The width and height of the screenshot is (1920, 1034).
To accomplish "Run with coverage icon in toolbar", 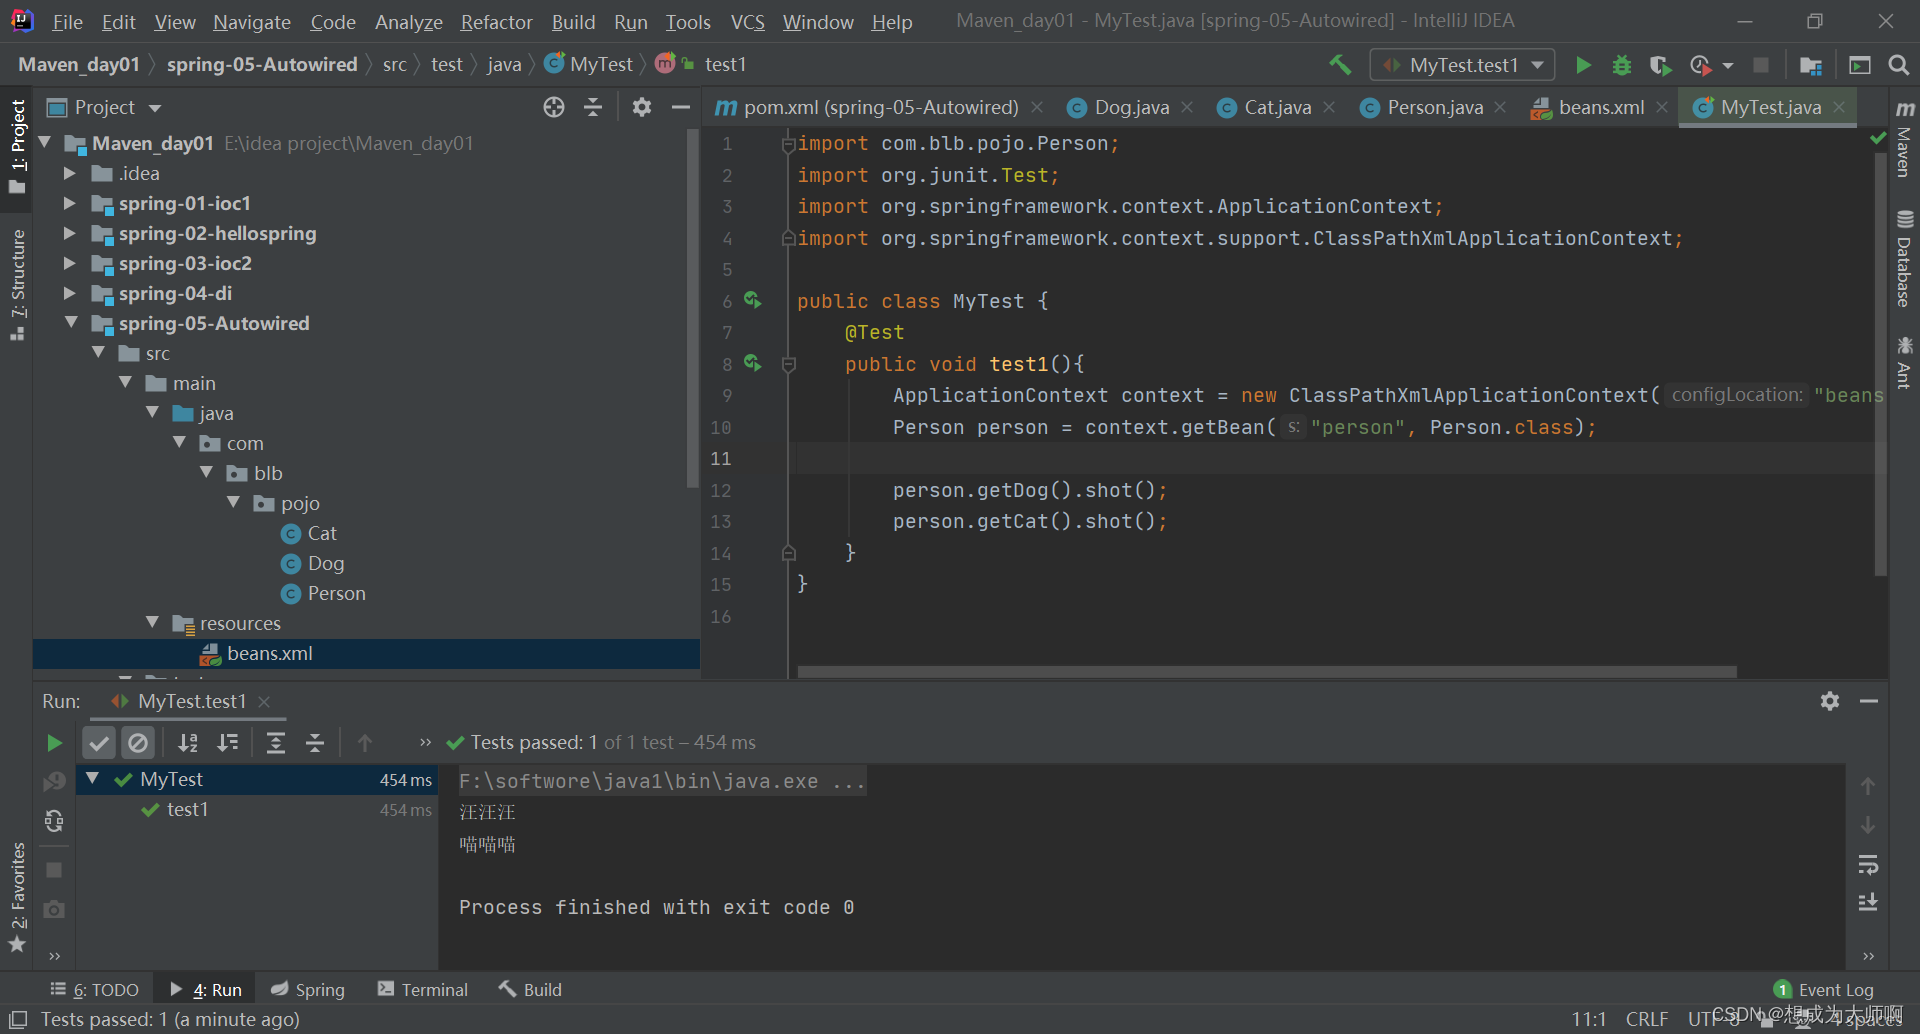I will [1660, 65].
